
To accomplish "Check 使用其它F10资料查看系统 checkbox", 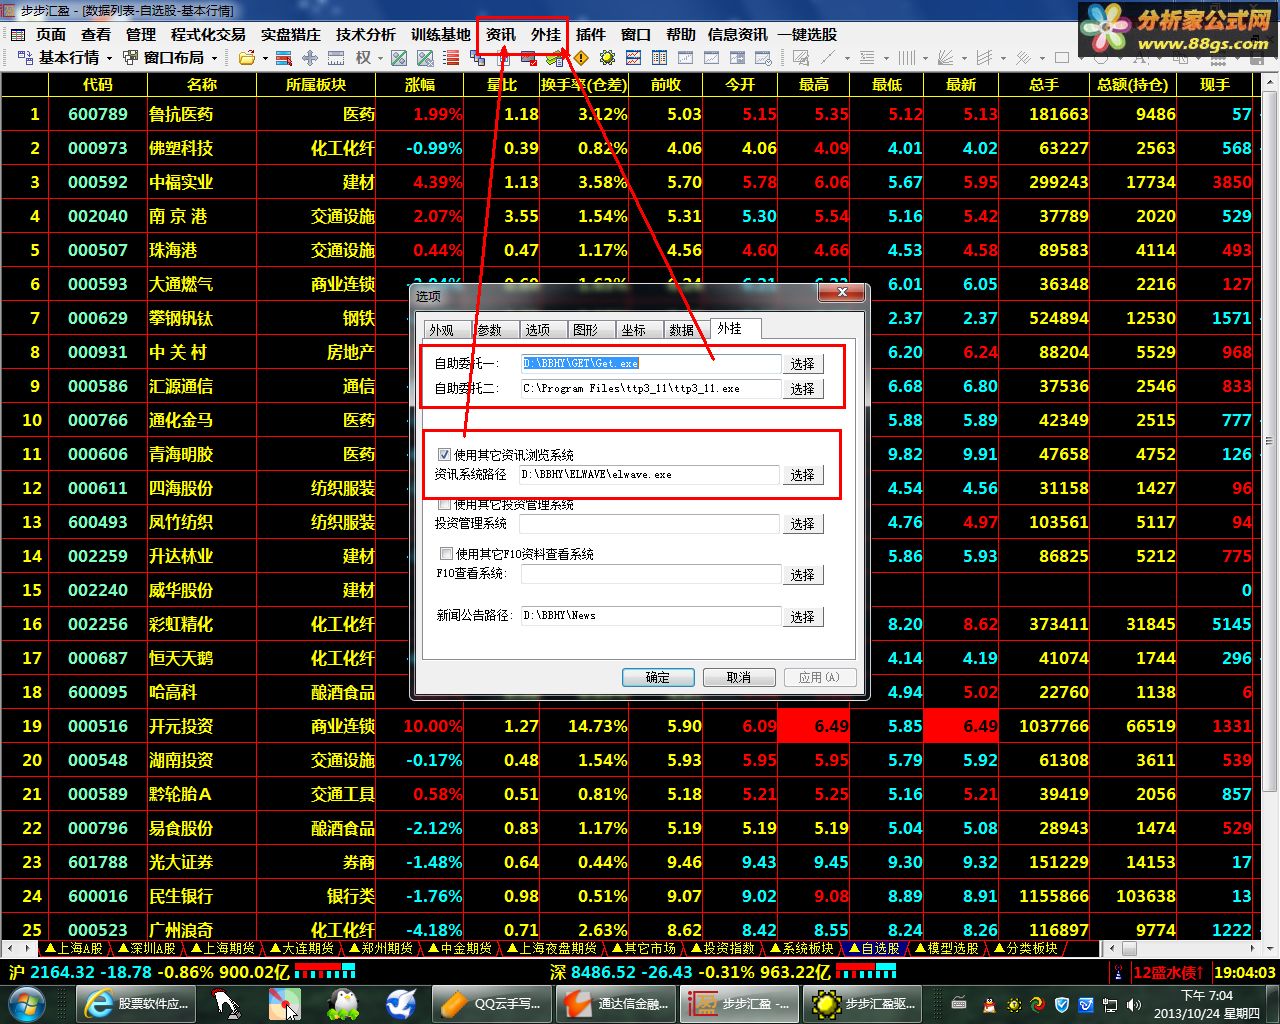I will (x=446, y=553).
